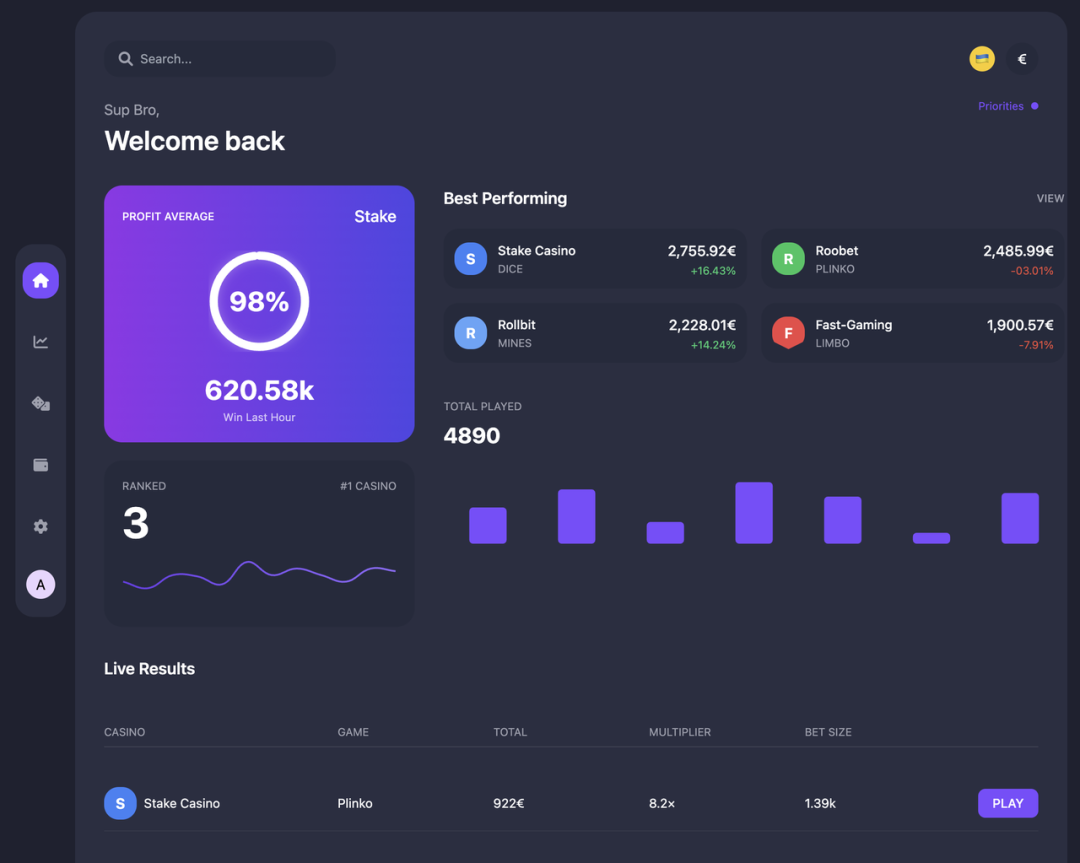Image resolution: width=1080 pixels, height=863 pixels.
Task: Focus the Search input field
Action: click(x=220, y=59)
